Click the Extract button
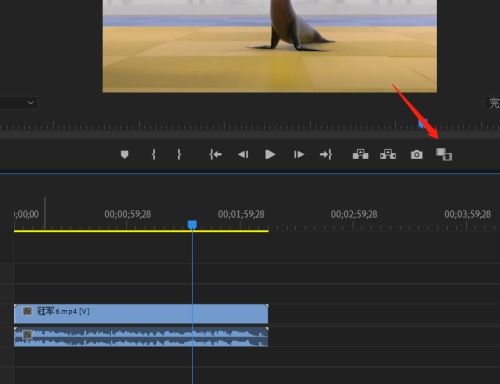500x384 pixels. pyautogui.click(x=388, y=154)
